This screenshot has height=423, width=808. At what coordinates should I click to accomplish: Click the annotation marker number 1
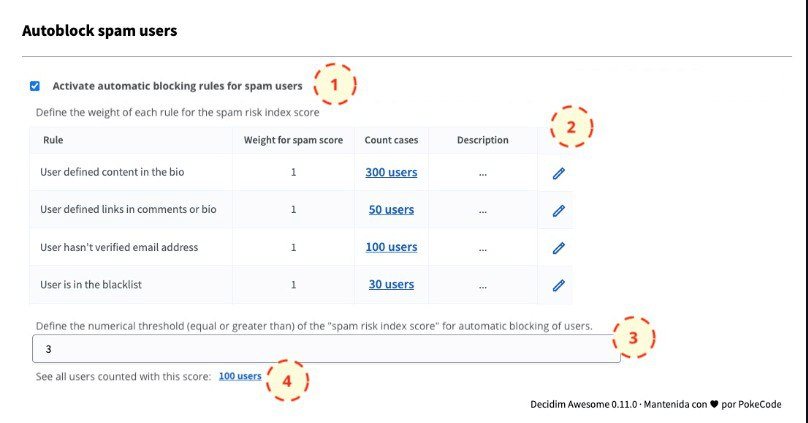tap(335, 84)
